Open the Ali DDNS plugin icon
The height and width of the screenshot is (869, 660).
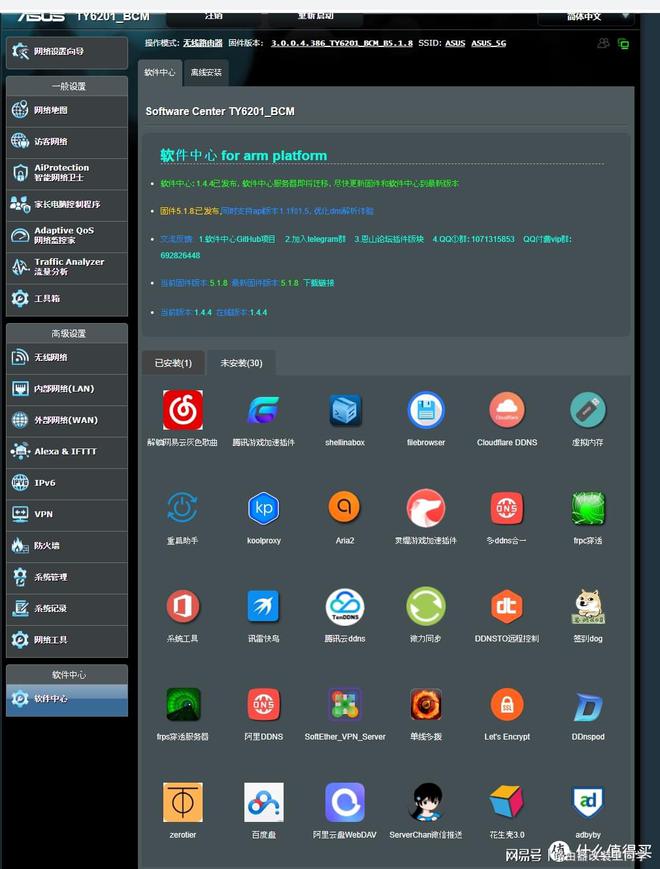click(263, 704)
